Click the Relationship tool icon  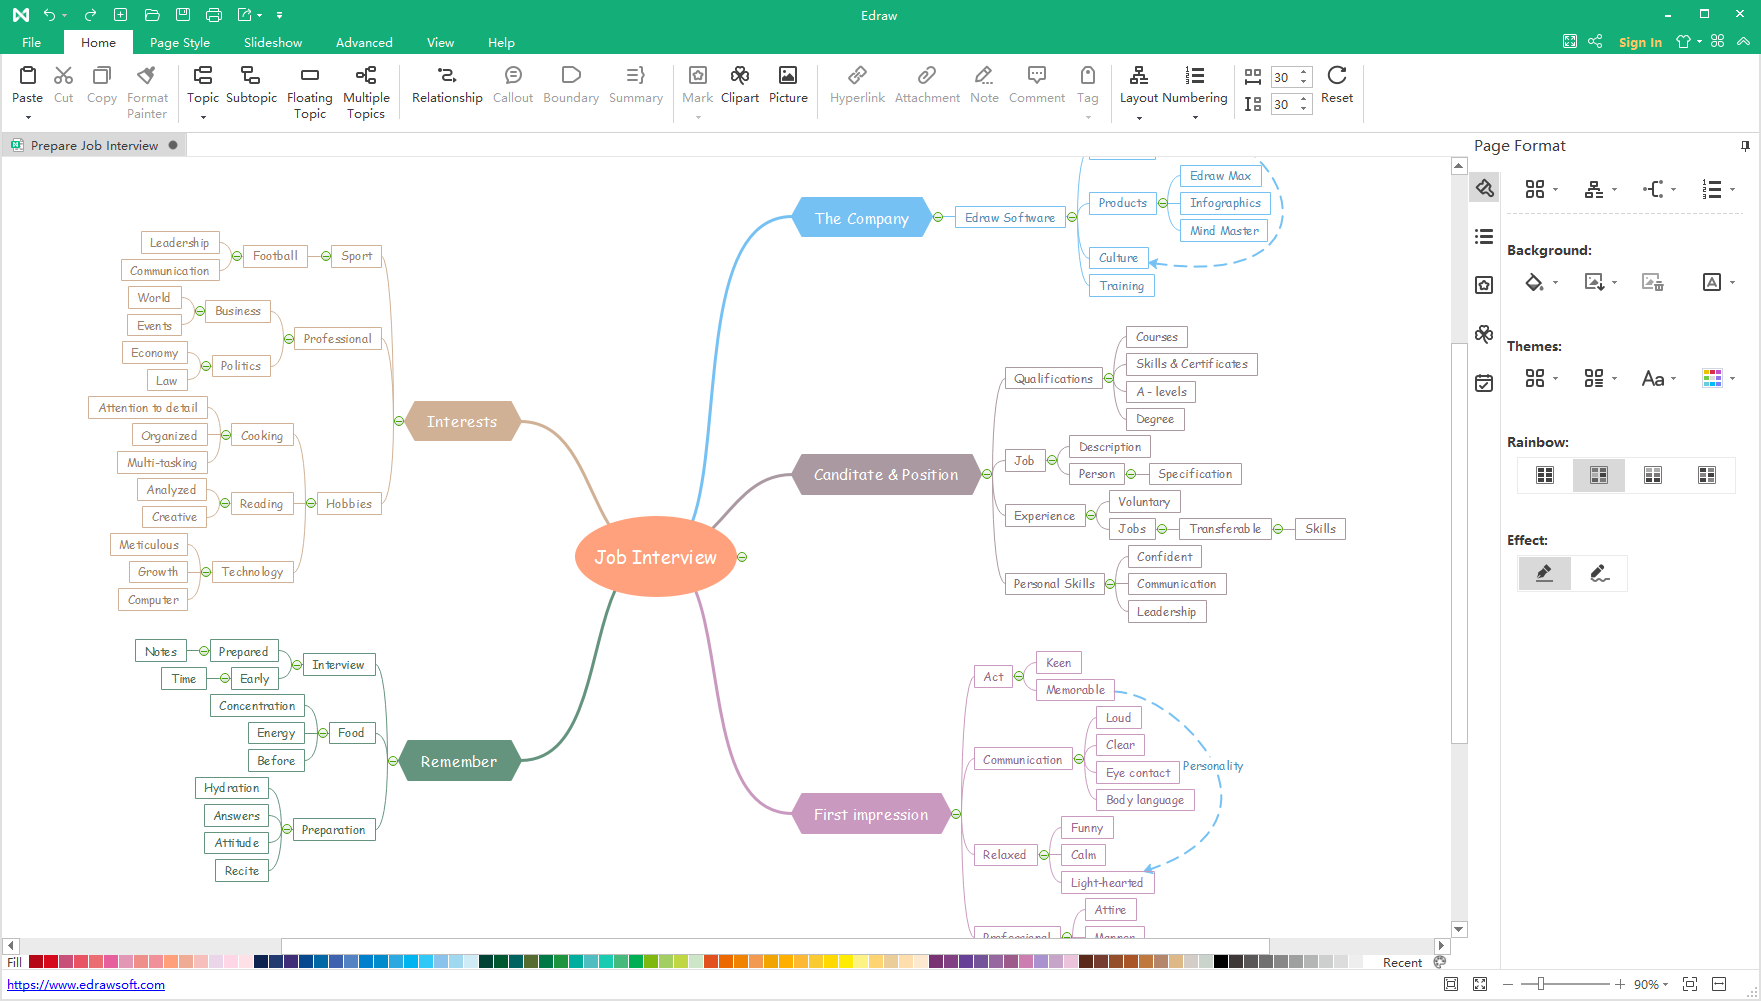tap(447, 76)
